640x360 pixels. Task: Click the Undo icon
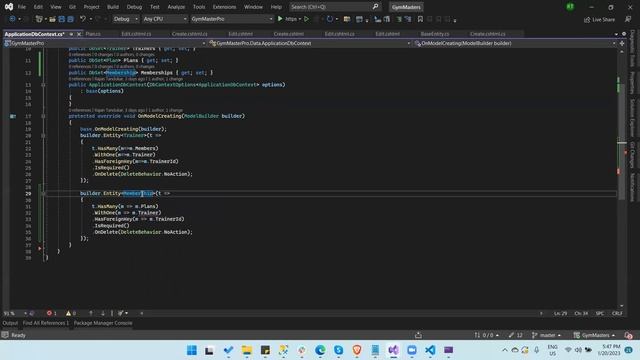coord(83,19)
